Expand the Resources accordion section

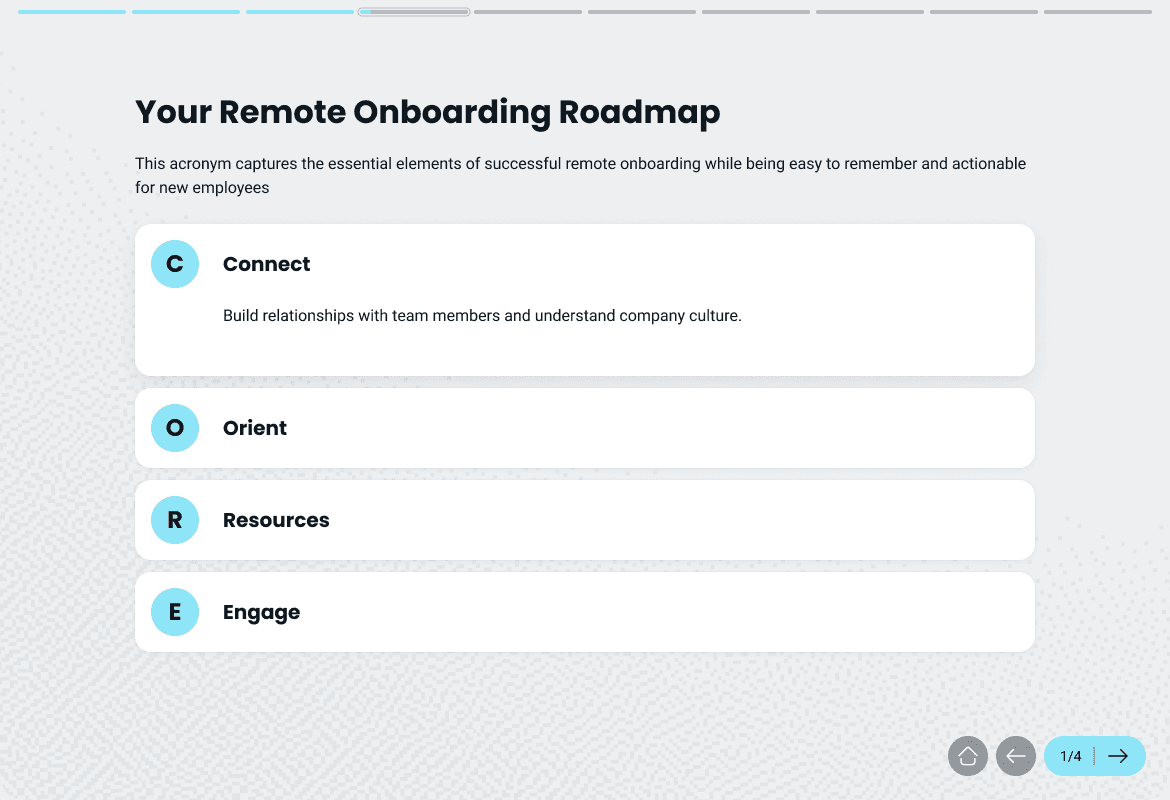[x=584, y=520]
